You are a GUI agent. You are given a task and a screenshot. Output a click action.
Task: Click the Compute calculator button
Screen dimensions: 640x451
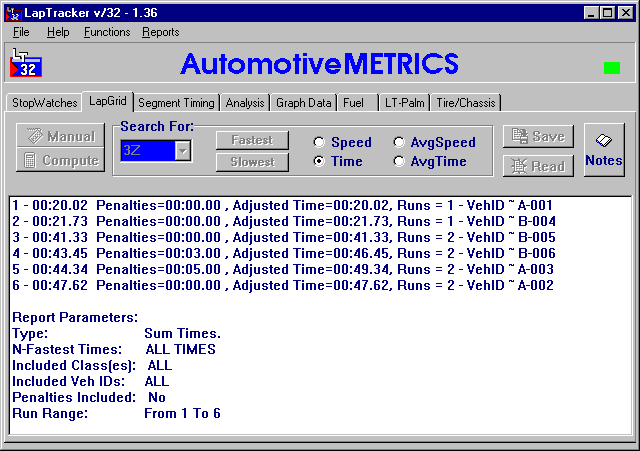tap(60, 160)
